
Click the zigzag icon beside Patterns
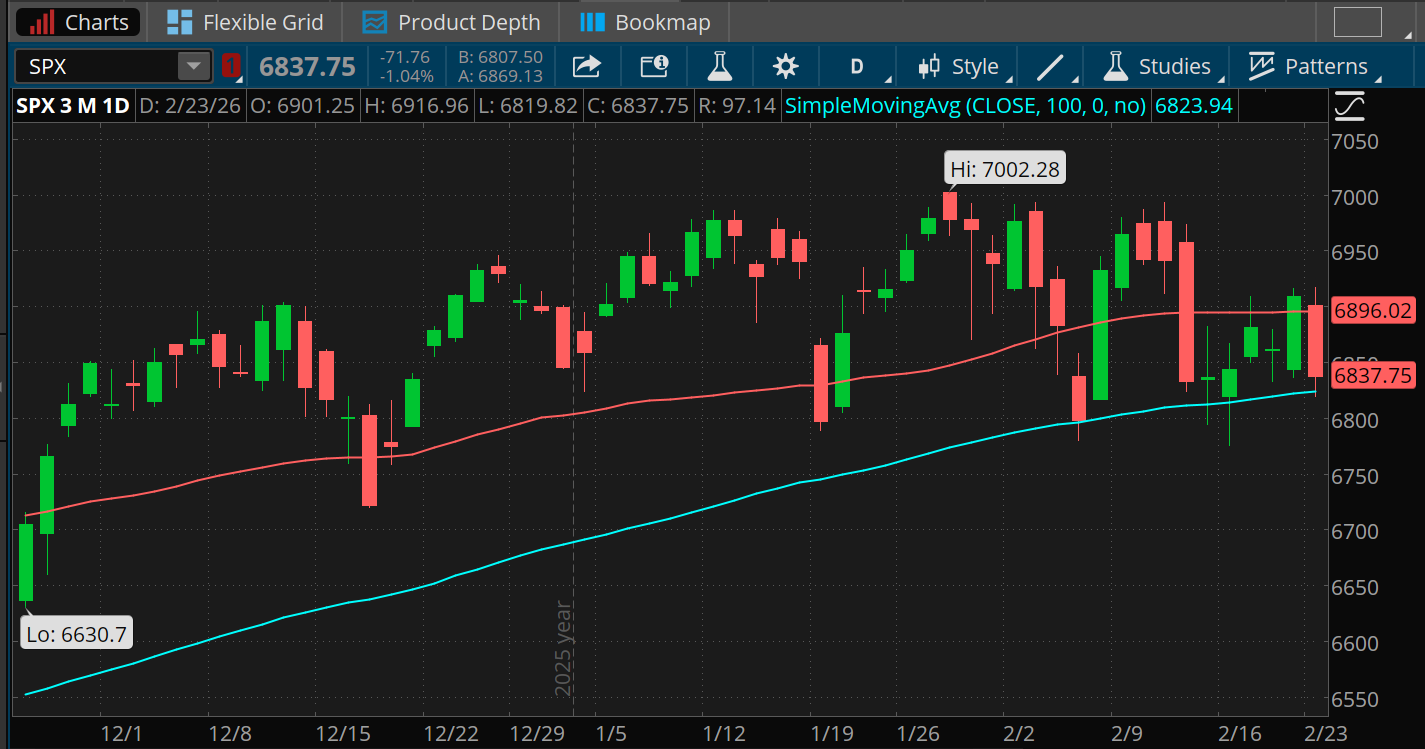click(1260, 66)
